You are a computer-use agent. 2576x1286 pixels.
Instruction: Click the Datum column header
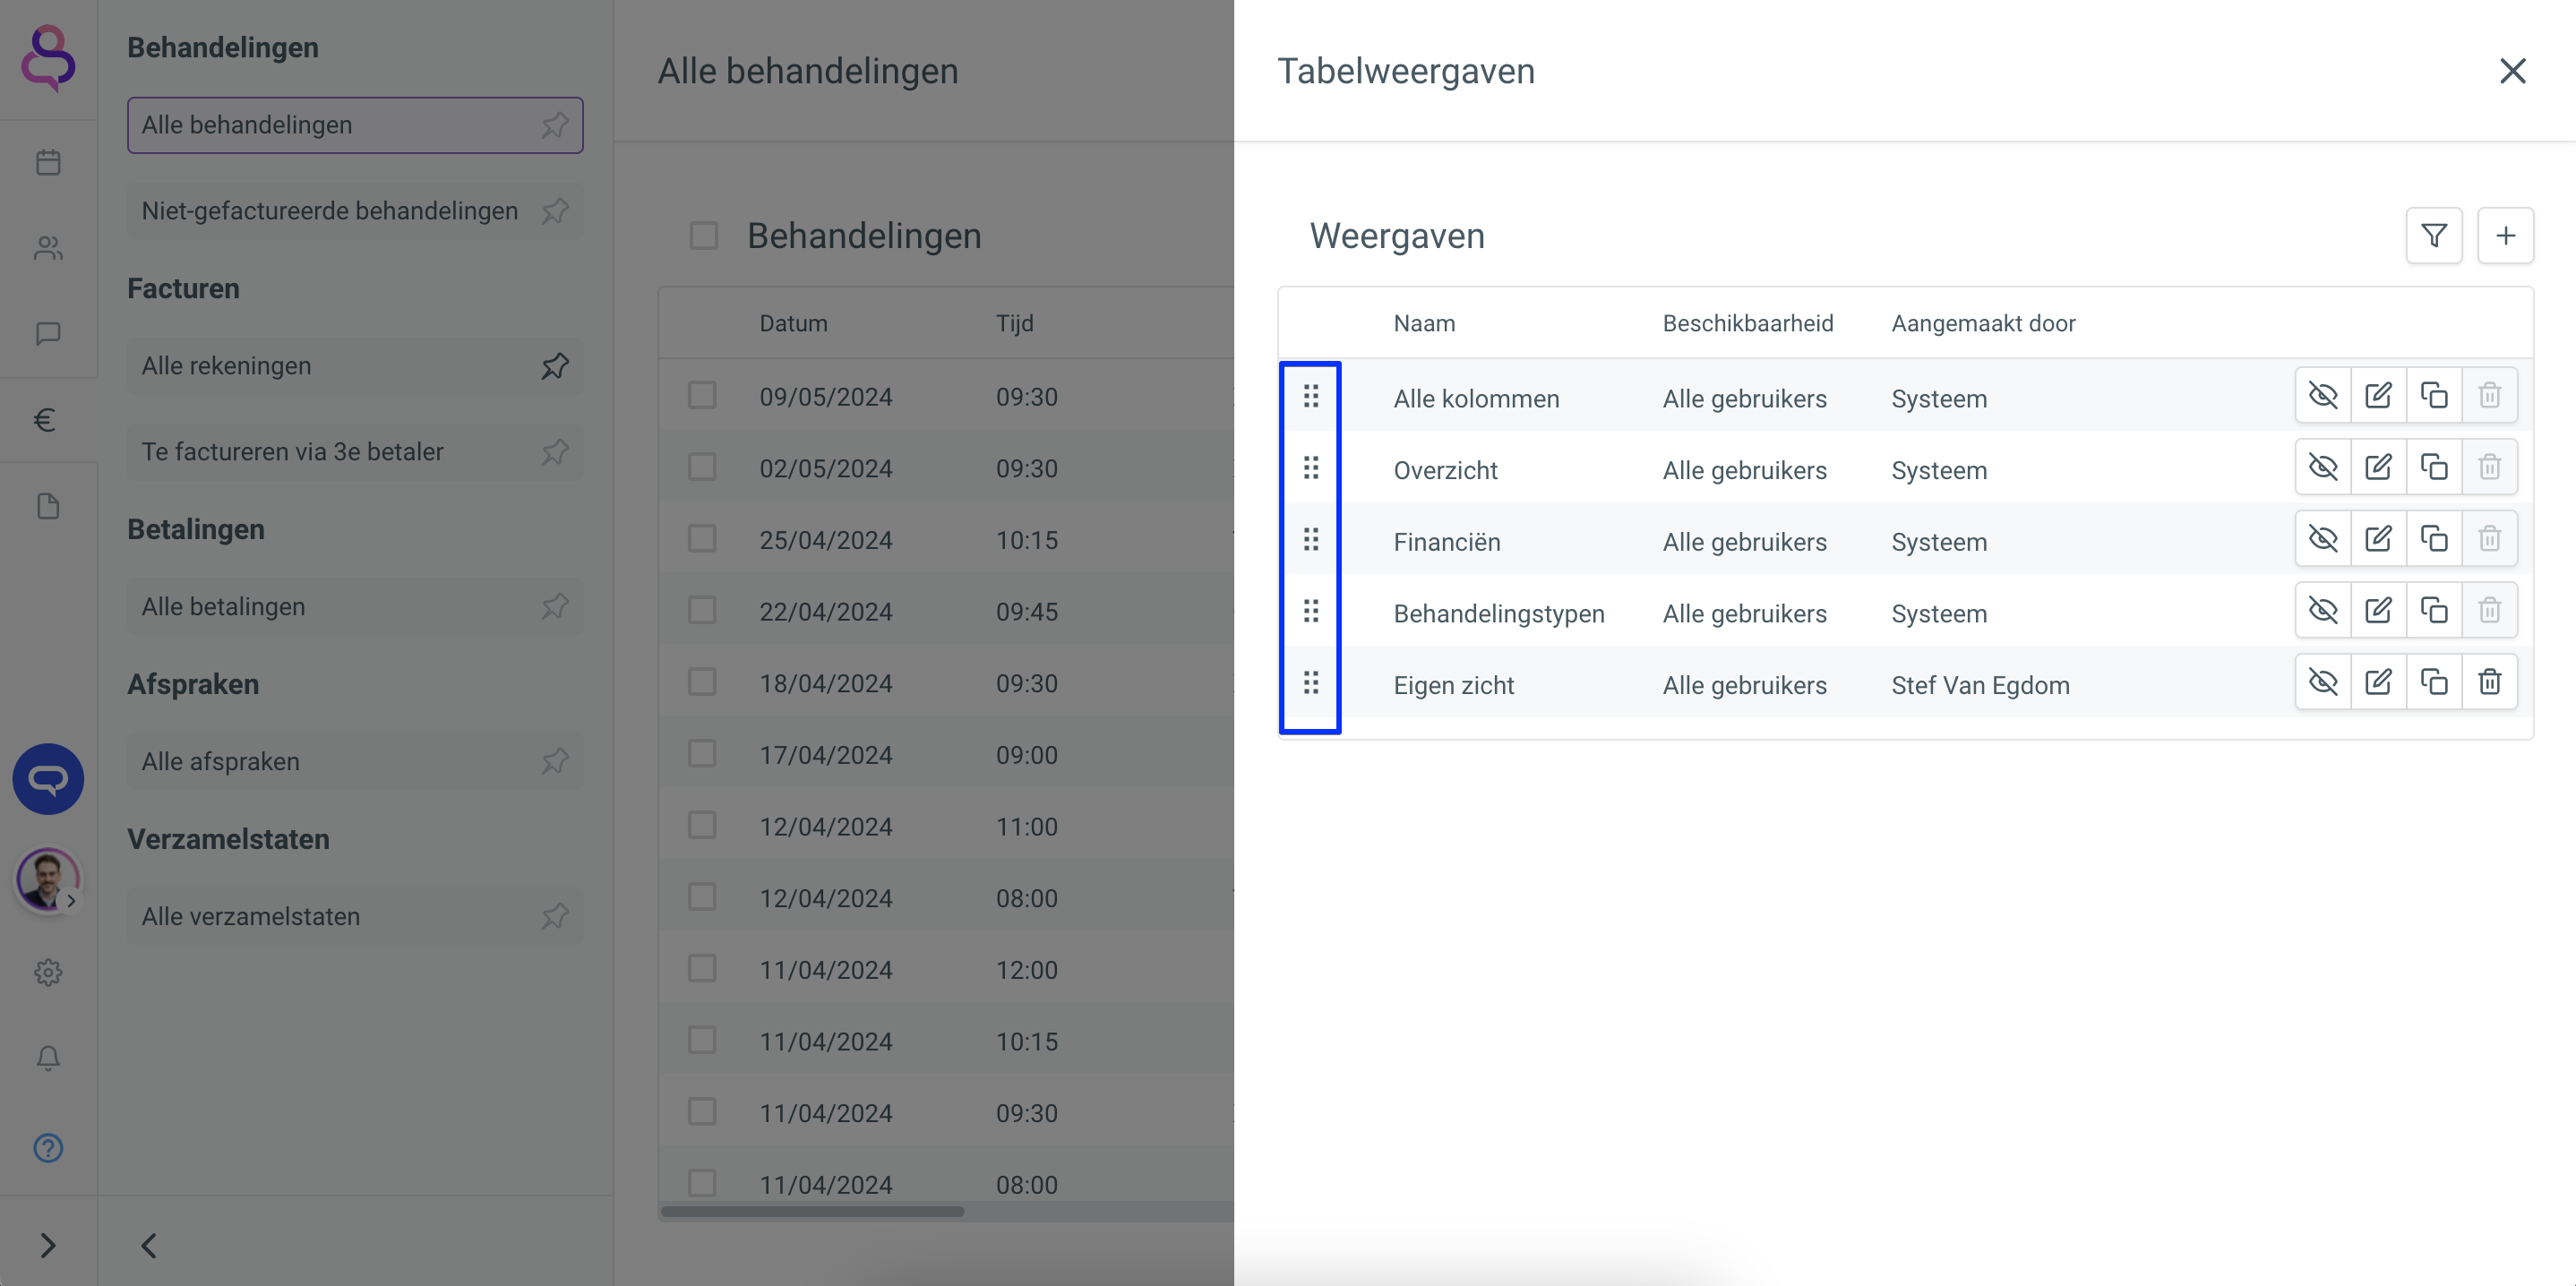coord(793,324)
